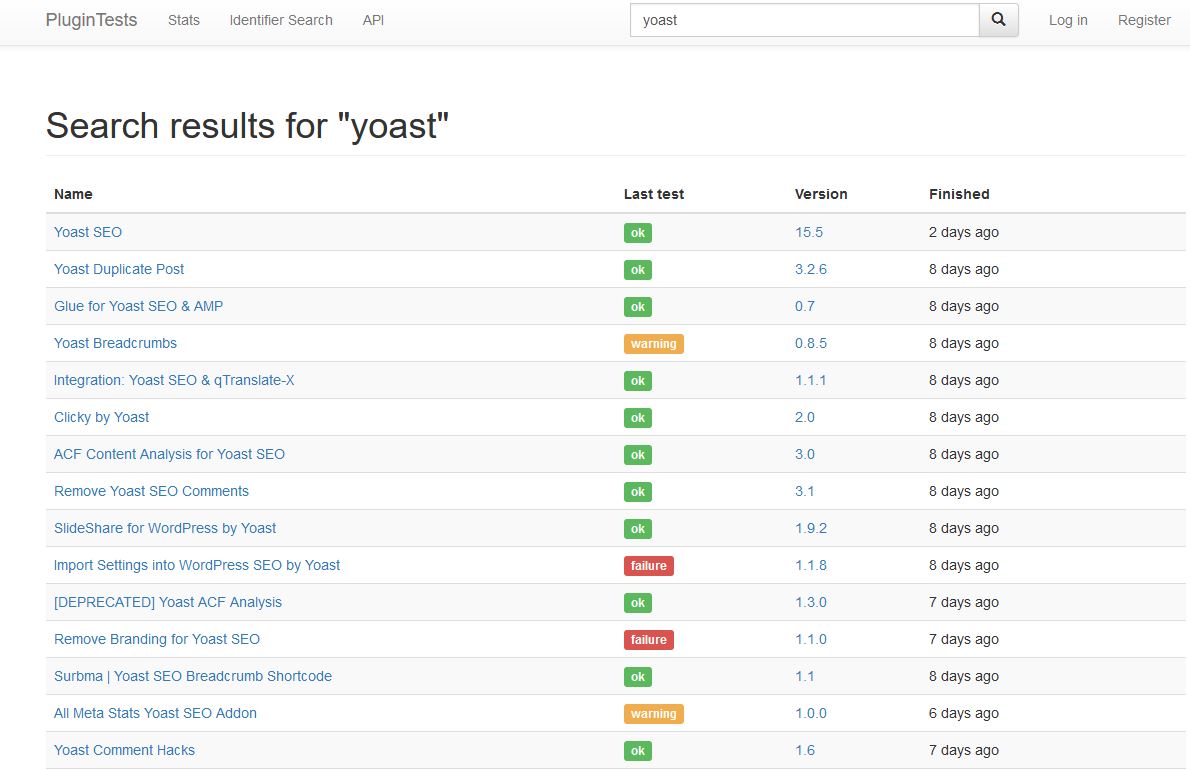Click warning badge for All Meta Stats
The height and width of the screenshot is (770, 1190).
point(653,714)
